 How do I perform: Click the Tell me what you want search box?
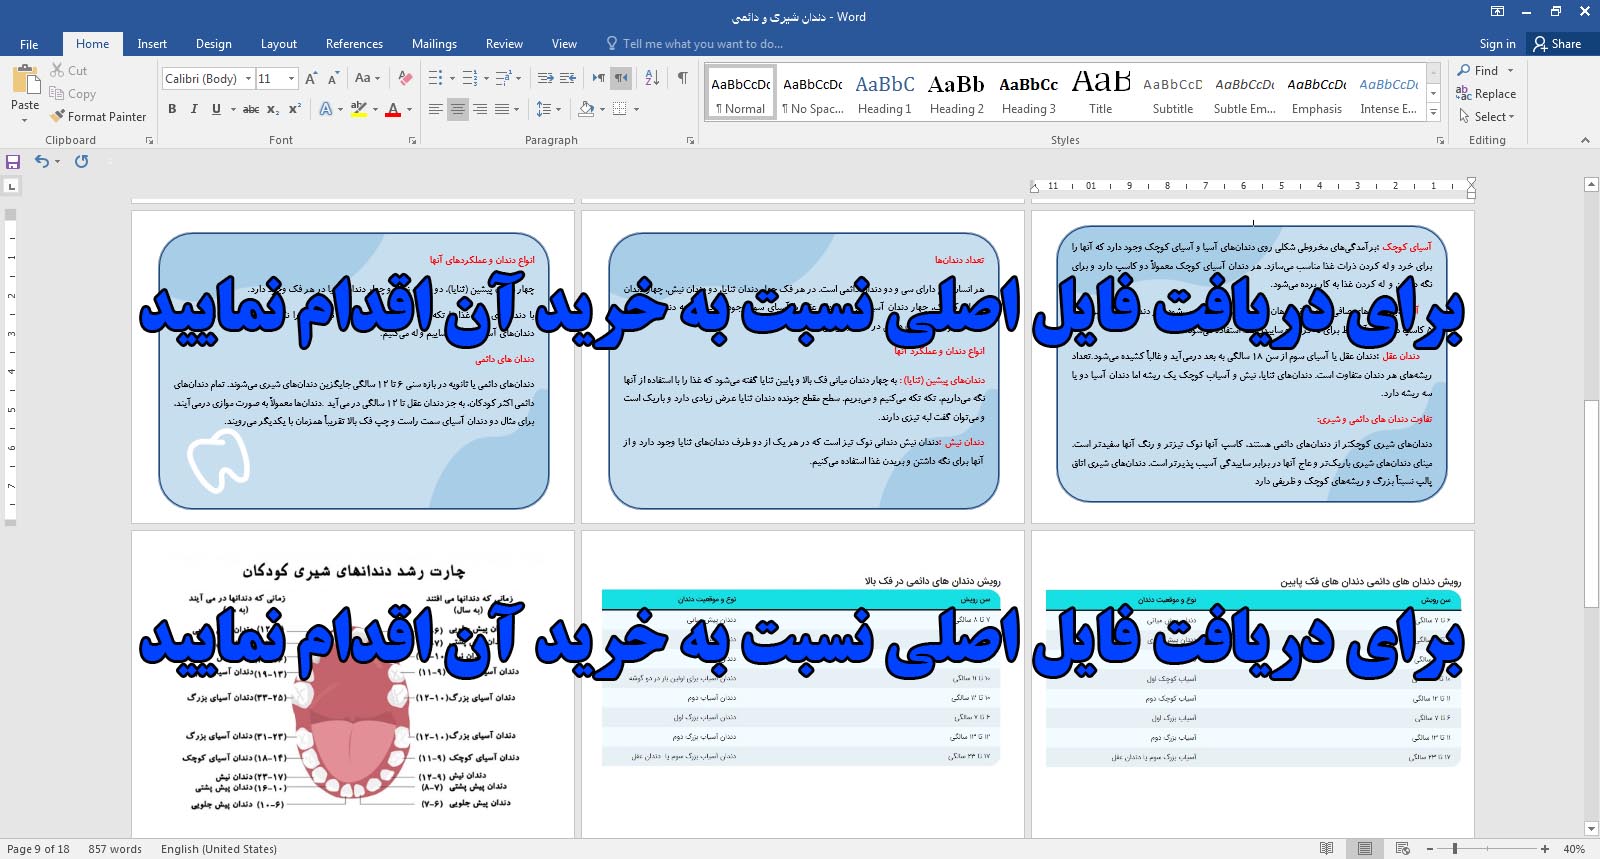click(x=702, y=44)
